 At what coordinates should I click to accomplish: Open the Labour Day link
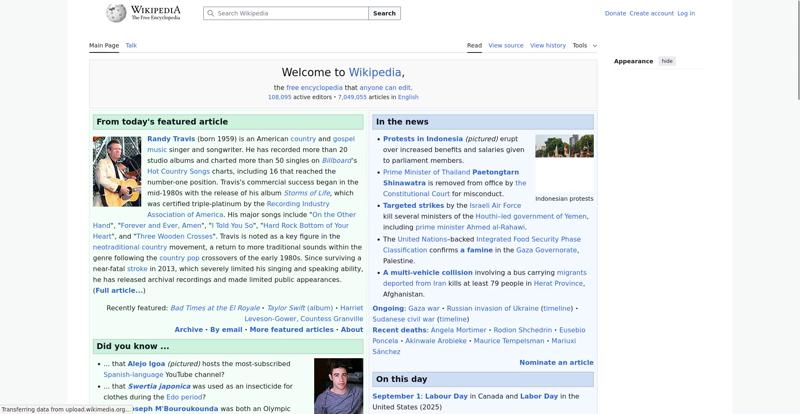446,396
